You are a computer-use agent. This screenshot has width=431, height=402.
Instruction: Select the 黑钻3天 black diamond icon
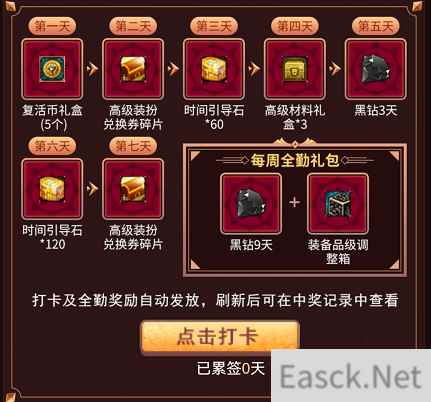[x=376, y=69]
